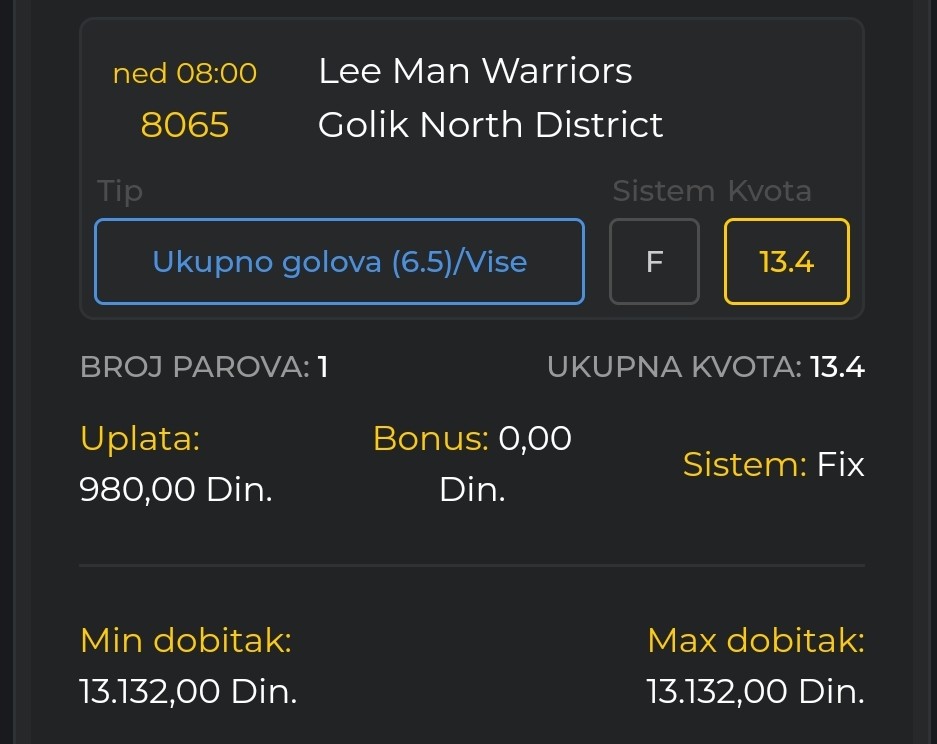The image size is (937, 744).
Task: Click the amount under Max dobitak
Action: [x=755, y=691]
